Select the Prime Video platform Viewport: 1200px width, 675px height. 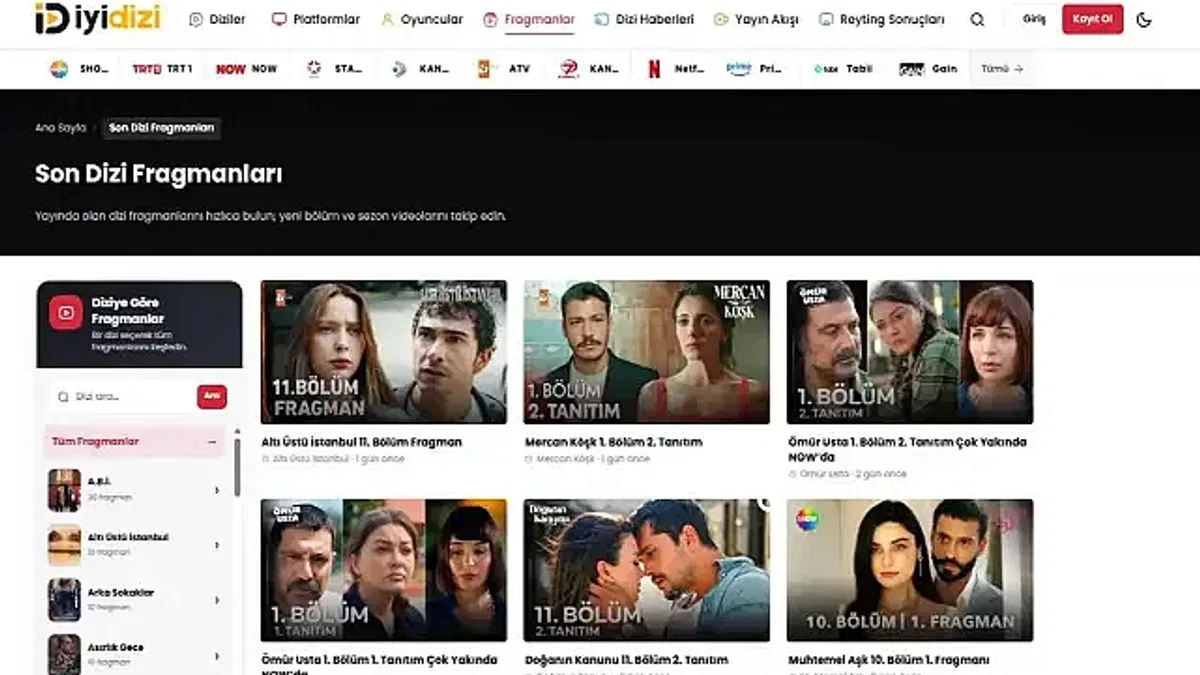[755, 69]
